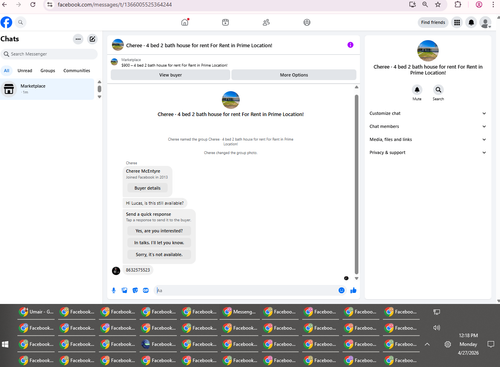Click the View buyer button

tap(170, 75)
